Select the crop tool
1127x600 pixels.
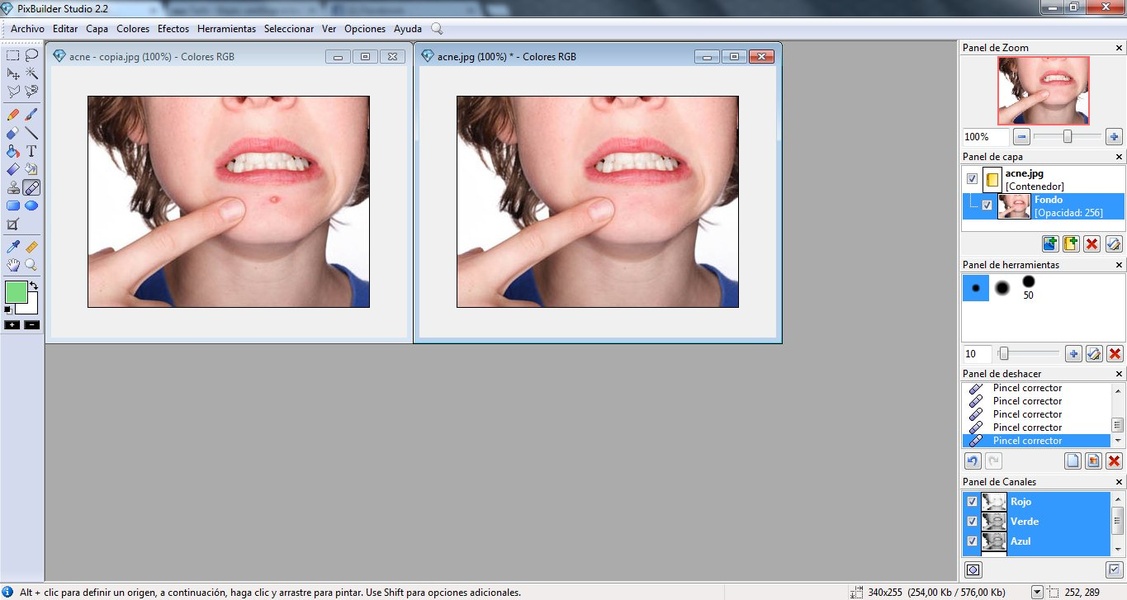(x=13, y=224)
